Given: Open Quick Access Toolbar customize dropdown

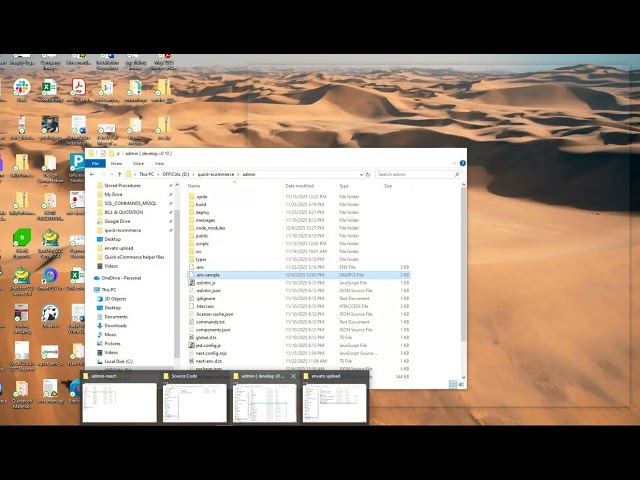Looking at the screenshot, I should pos(118,153).
